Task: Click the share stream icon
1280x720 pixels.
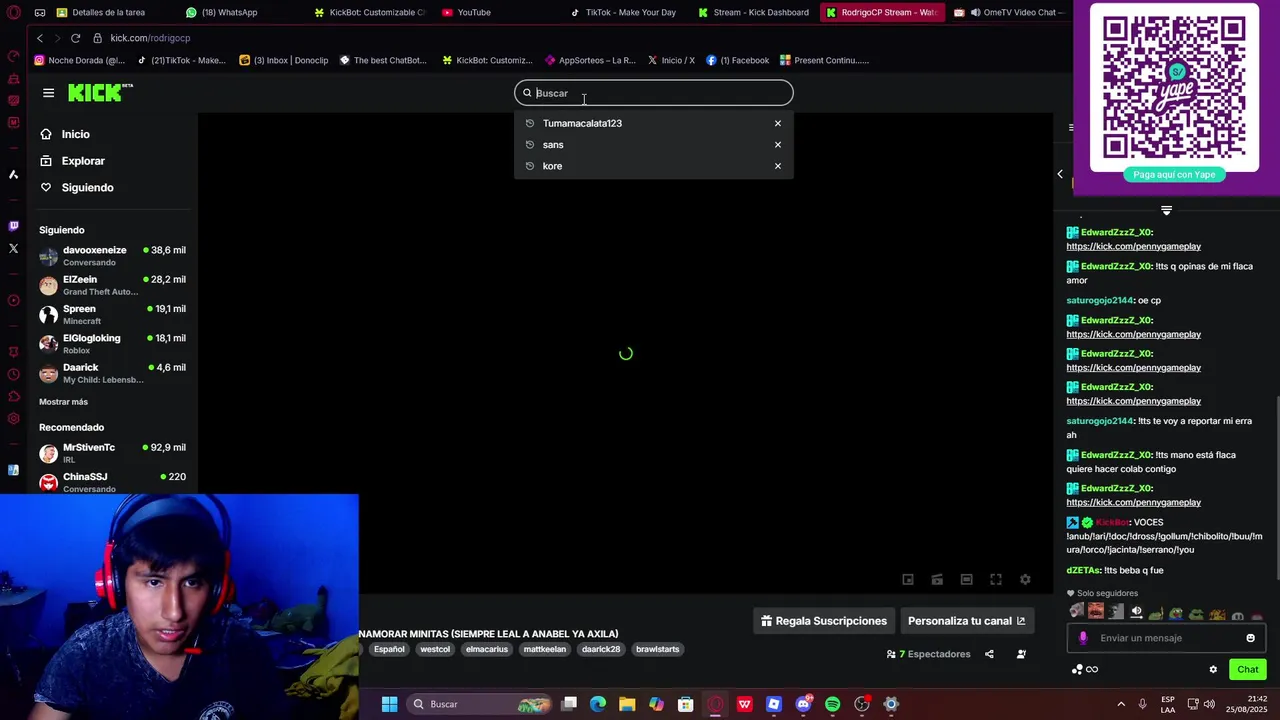Action: coord(989,654)
